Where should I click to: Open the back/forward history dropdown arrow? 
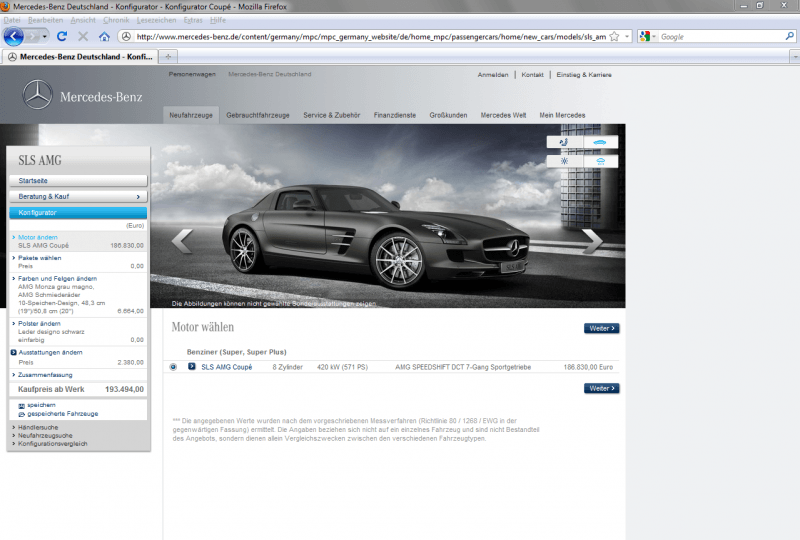tap(44, 36)
